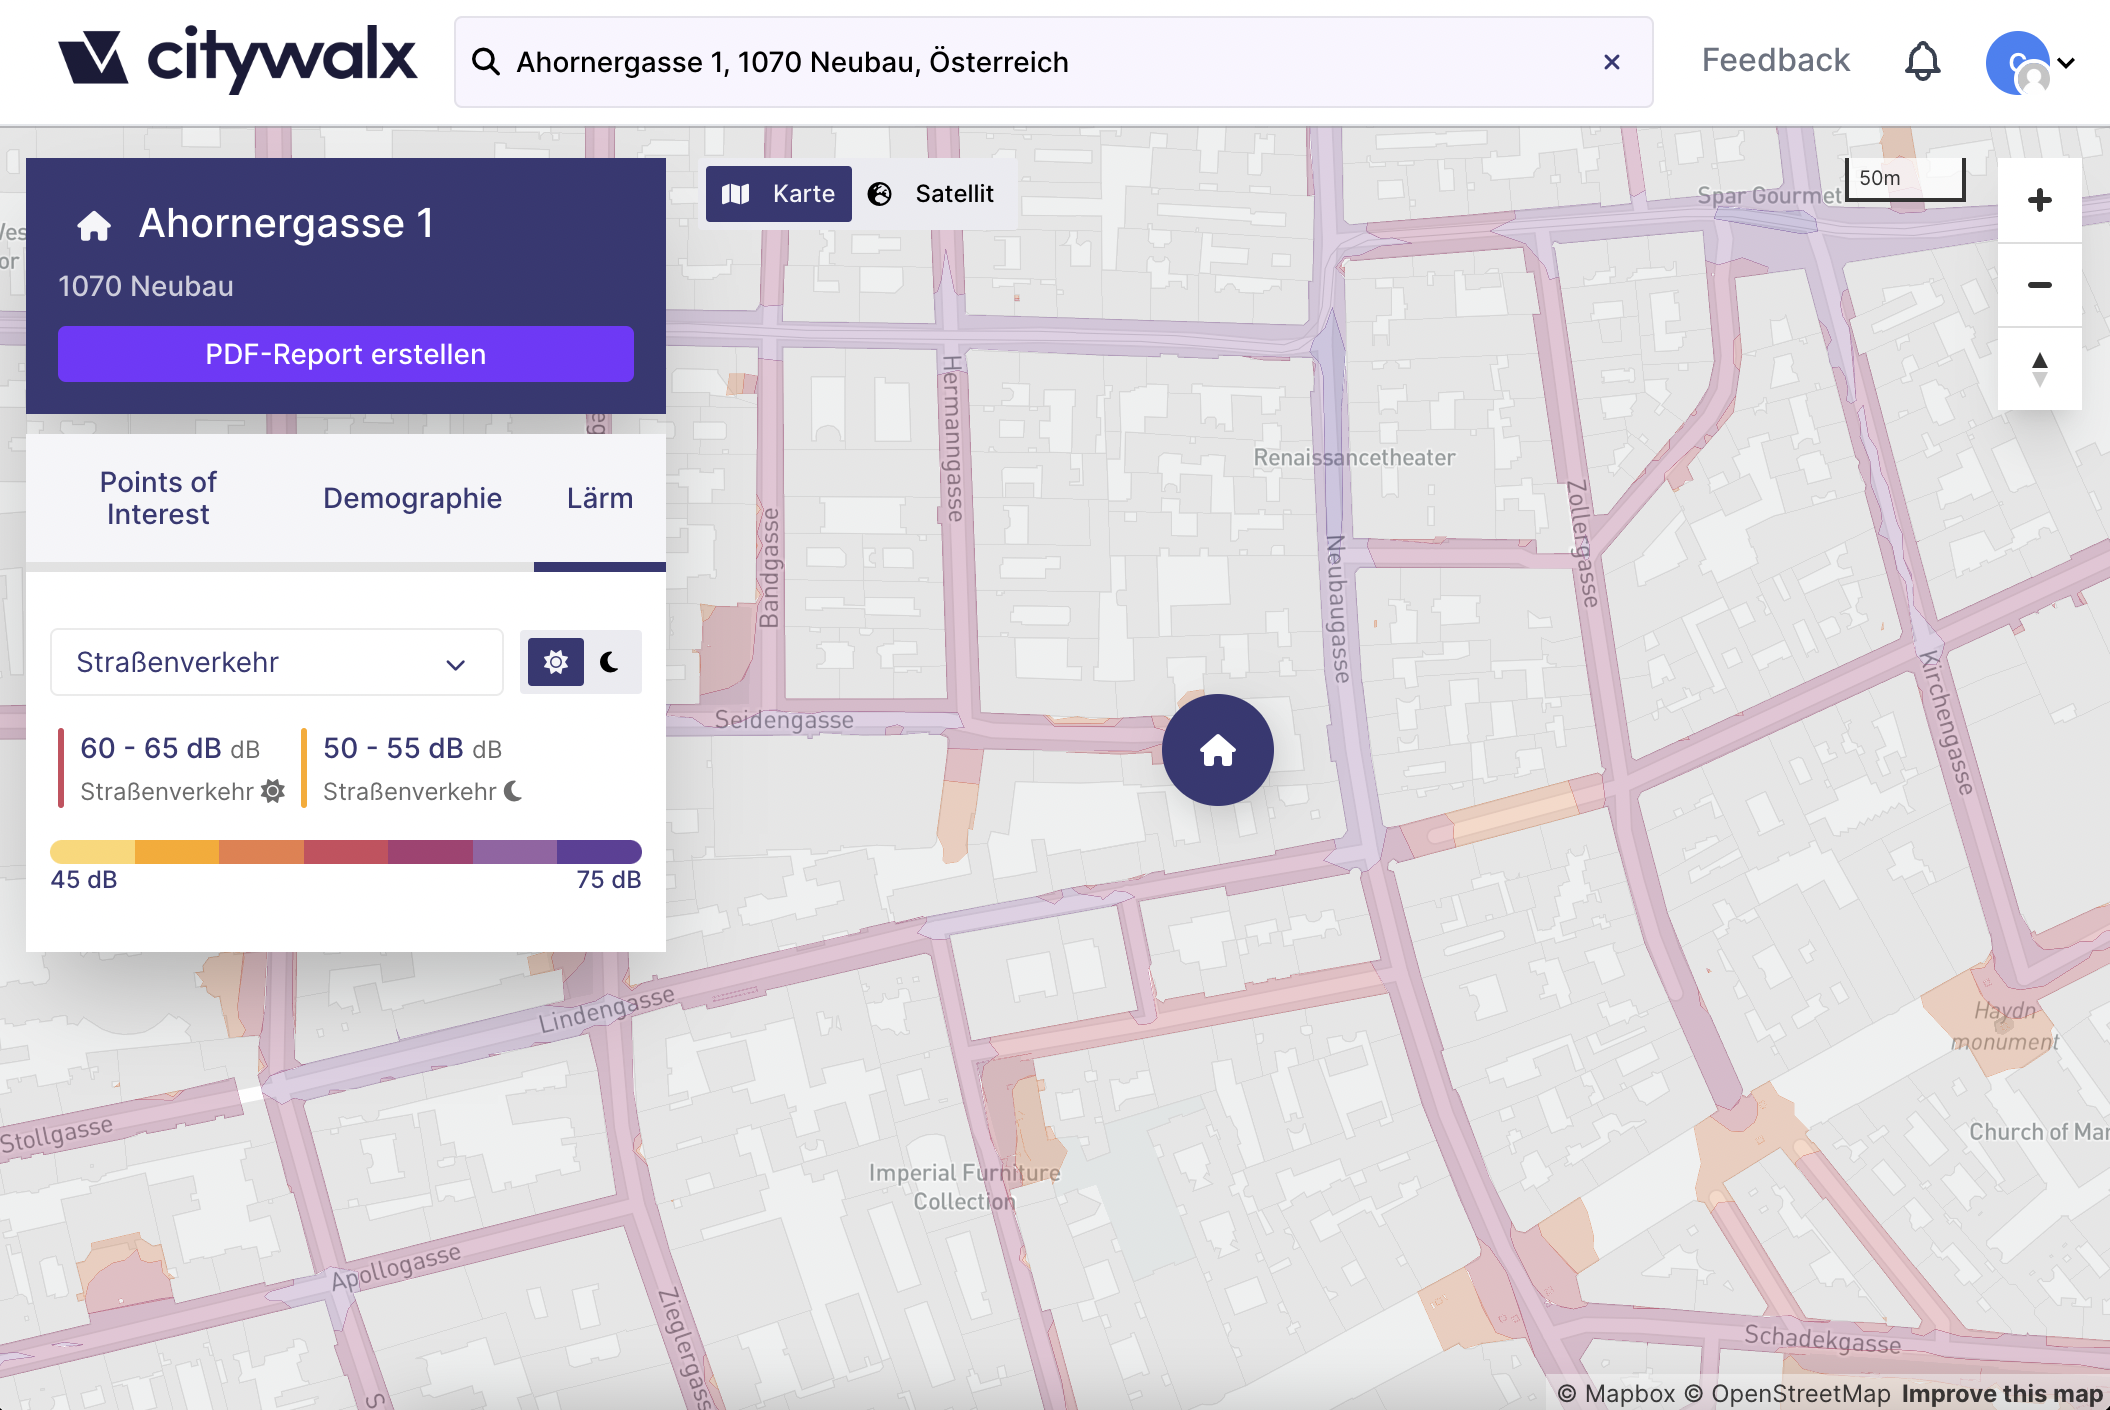Click Improve this map link
This screenshot has height=1410, width=2110.
click(x=2002, y=1394)
